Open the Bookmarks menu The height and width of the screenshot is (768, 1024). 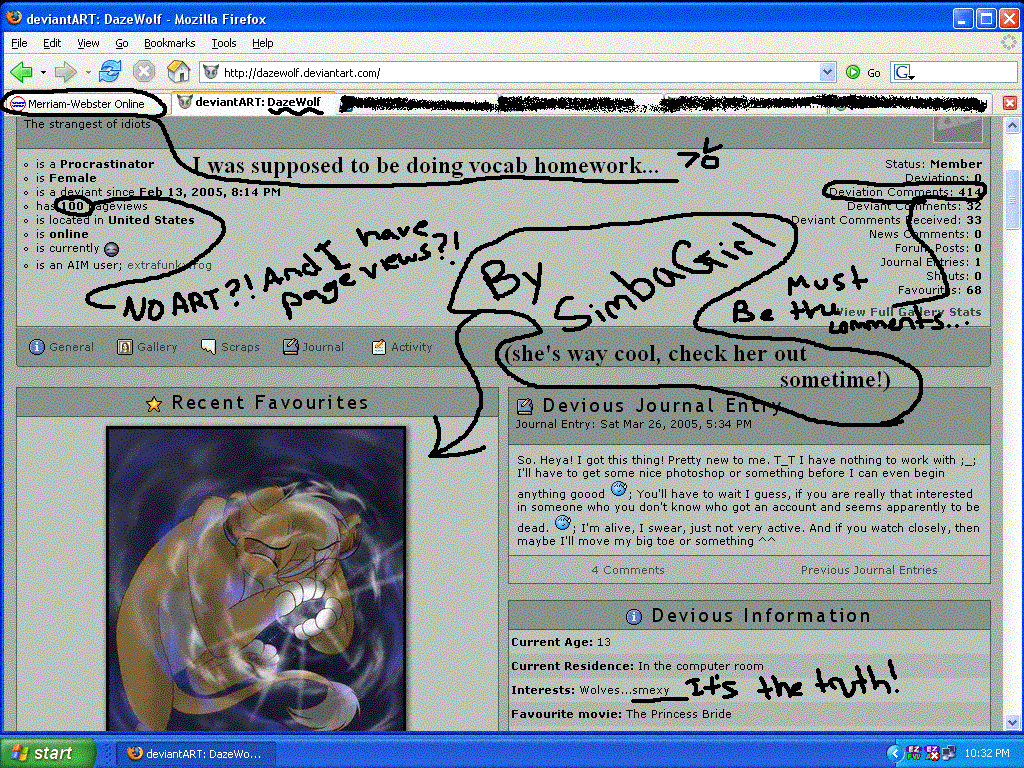(169, 43)
